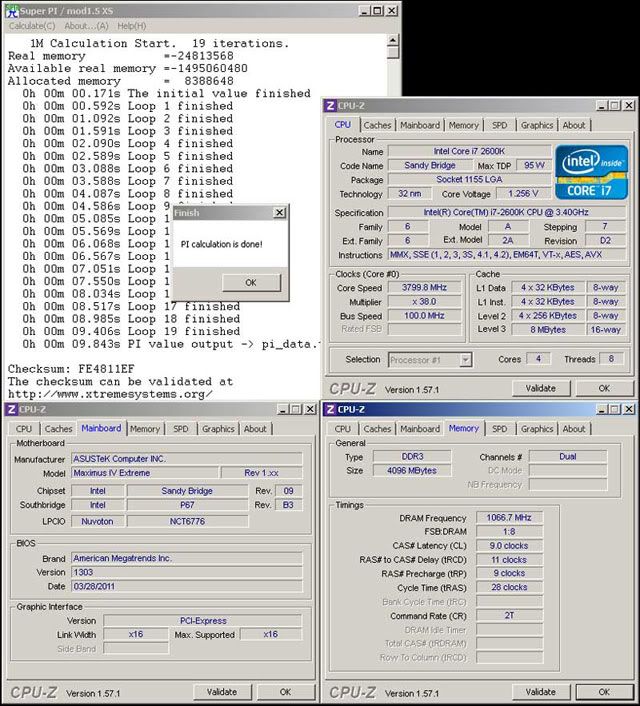Screen dimensions: 640x706
Task: Open Mainboard tab in the Memory window
Action: pyautogui.click(x=420, y=429)
